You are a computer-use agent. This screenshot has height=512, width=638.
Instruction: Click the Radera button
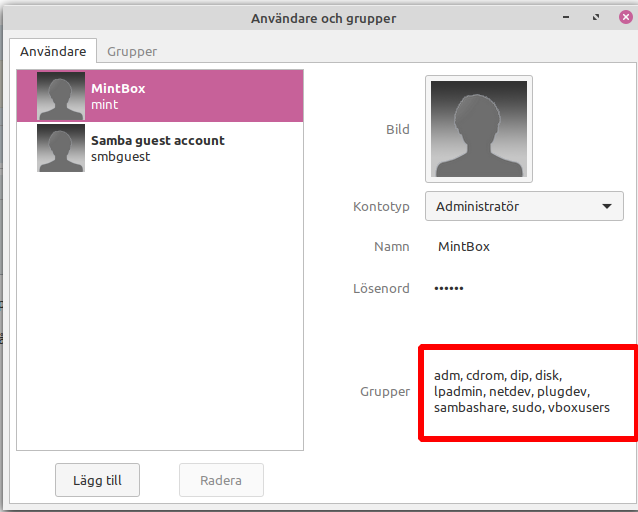point(221,480)
